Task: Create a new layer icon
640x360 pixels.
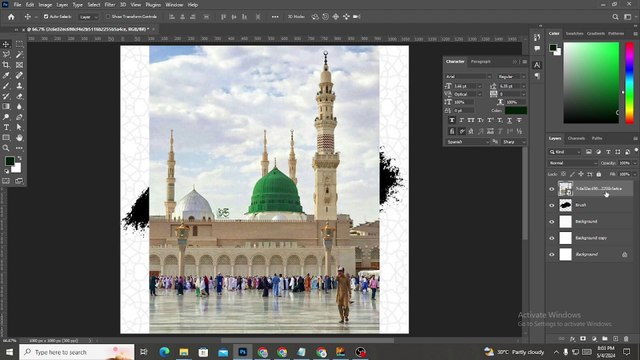Action: [616, 339]
